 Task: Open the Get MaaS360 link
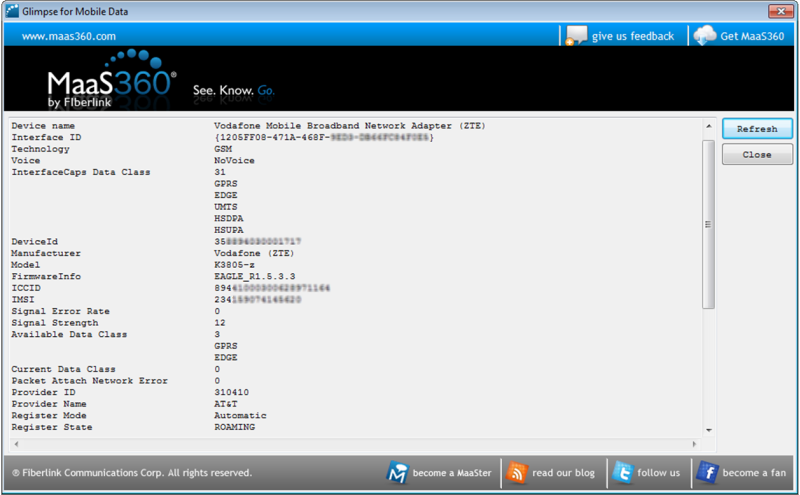[752, 36]
